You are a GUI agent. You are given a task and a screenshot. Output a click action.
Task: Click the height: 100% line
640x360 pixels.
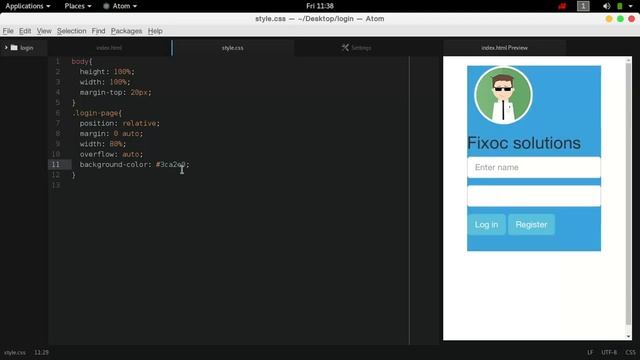click(107, 72)
